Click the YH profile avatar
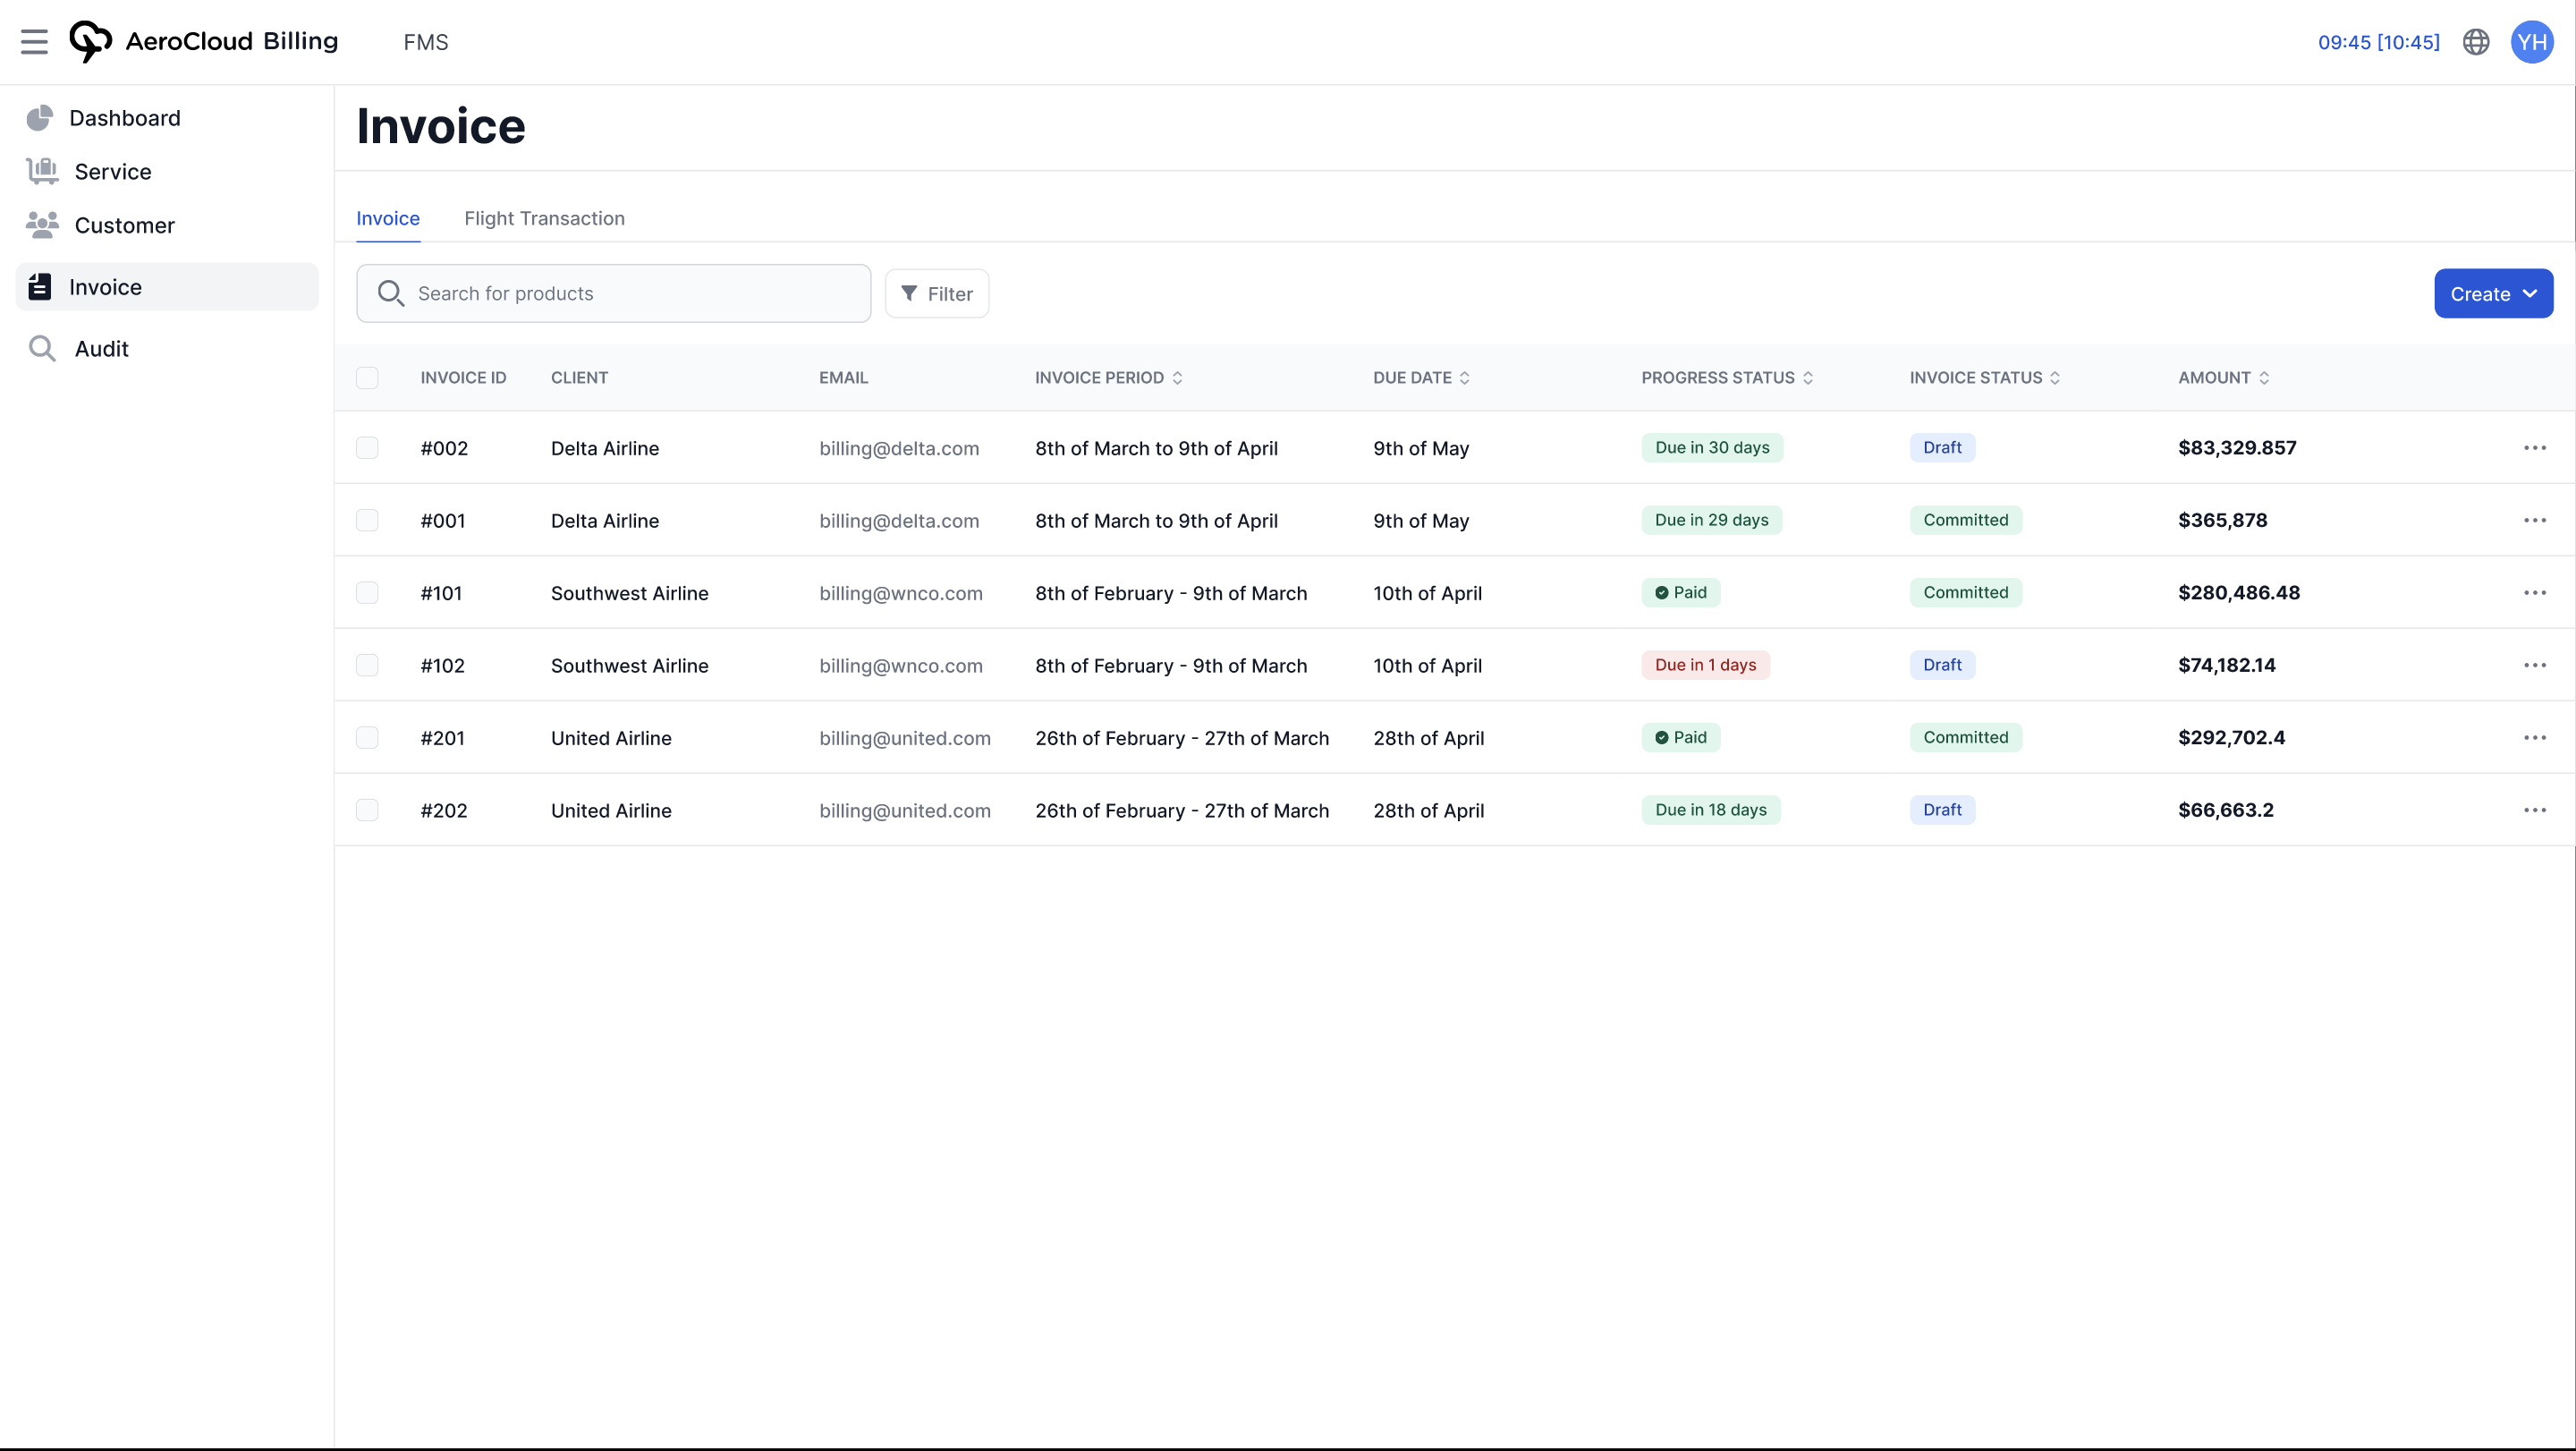This screenshot has height=1451, width=2576. [2533, 42]
